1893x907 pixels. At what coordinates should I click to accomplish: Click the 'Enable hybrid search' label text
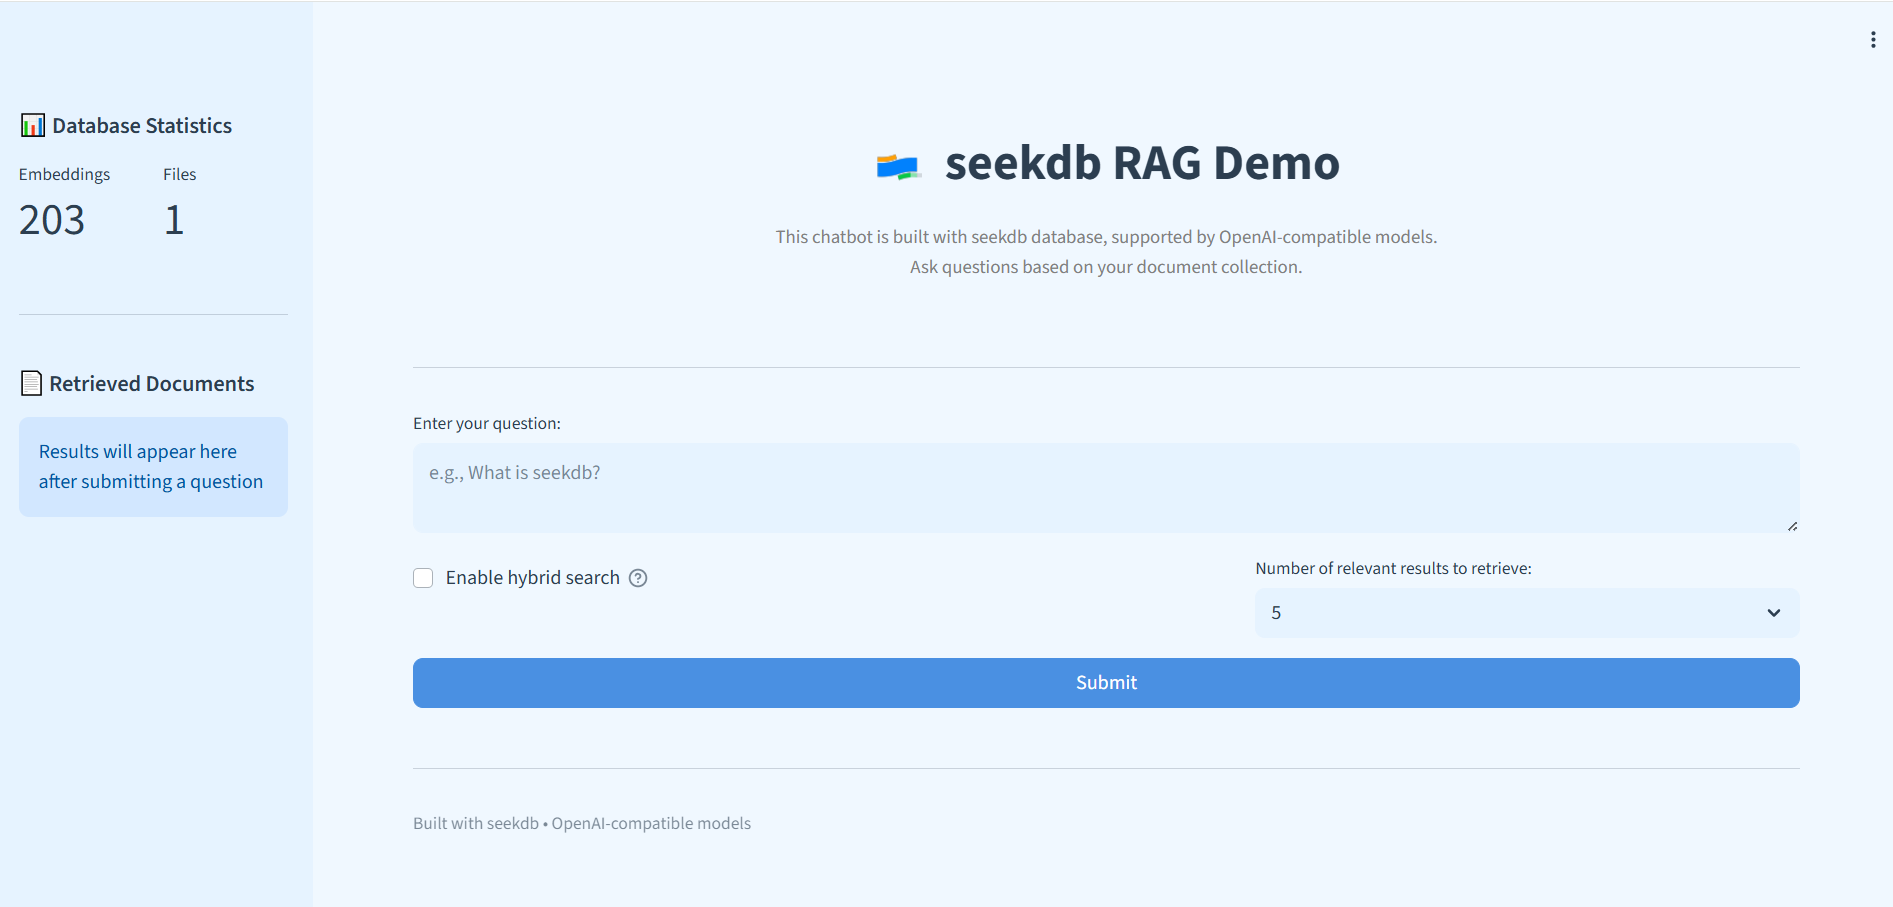532,578
